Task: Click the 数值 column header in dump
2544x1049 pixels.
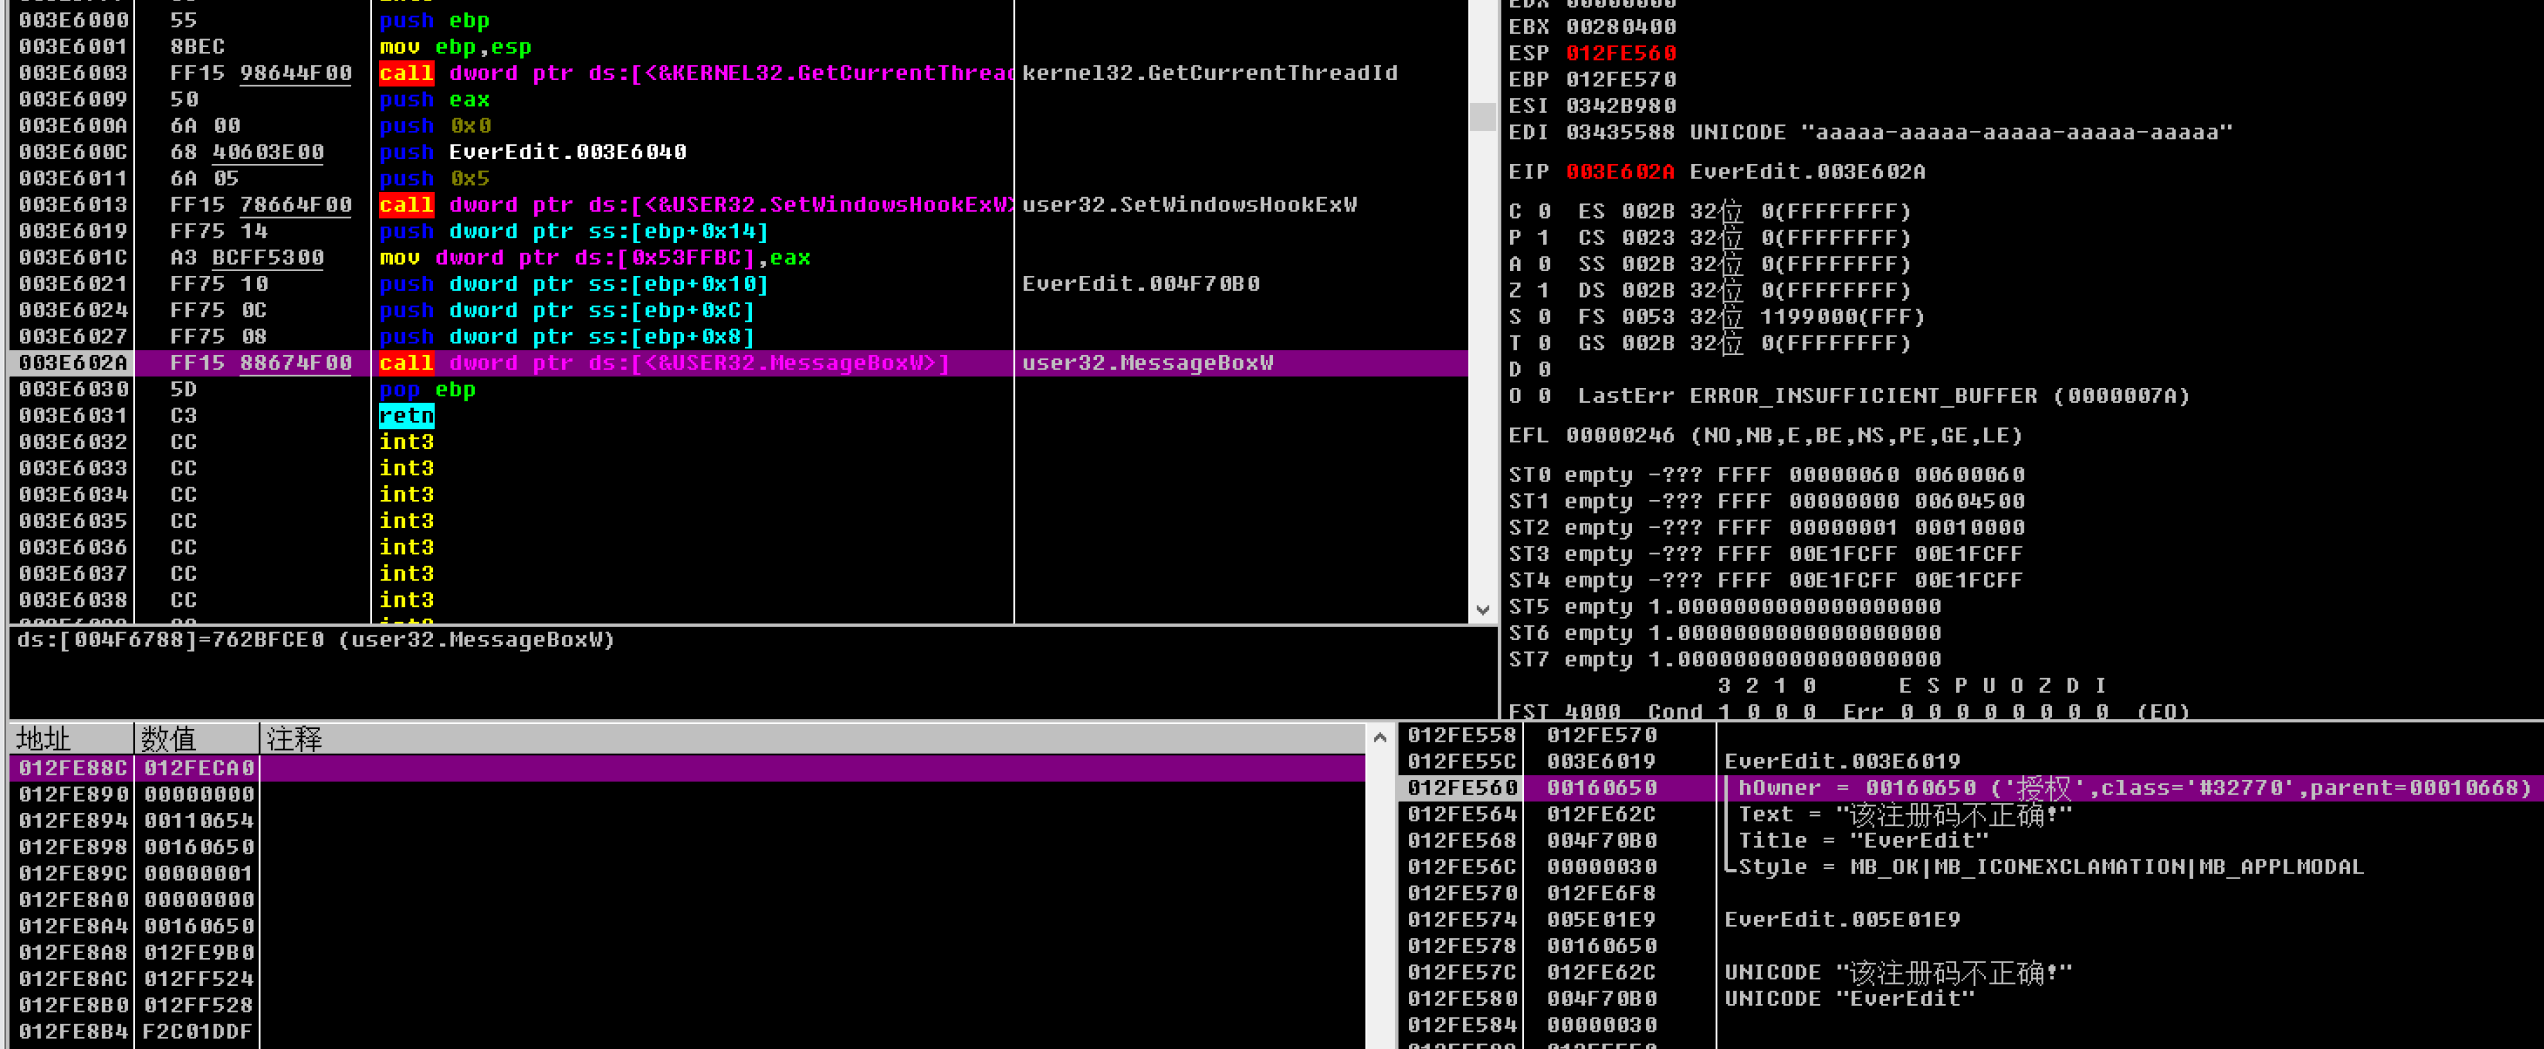Action: tap(196, 738)
